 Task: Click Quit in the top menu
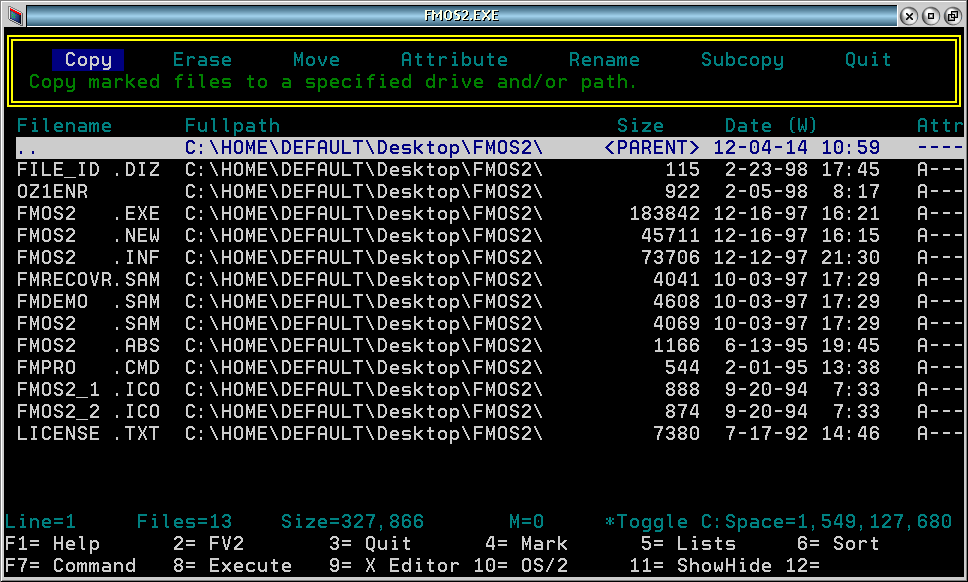click(x=868, y=60)
